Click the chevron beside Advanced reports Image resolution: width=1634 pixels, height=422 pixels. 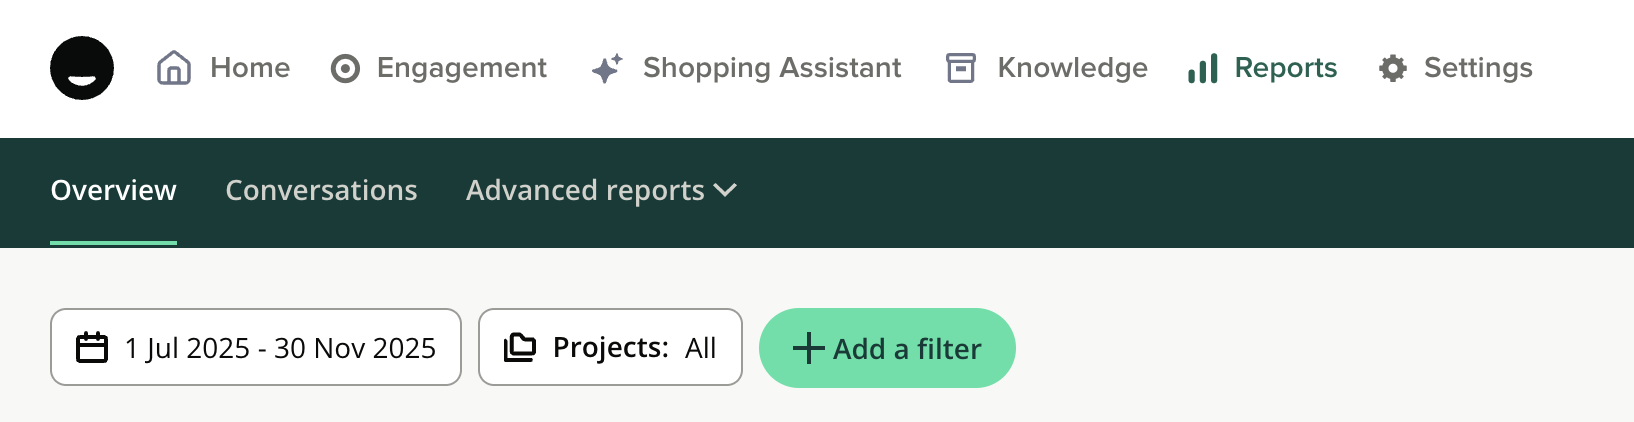(726, 190)
